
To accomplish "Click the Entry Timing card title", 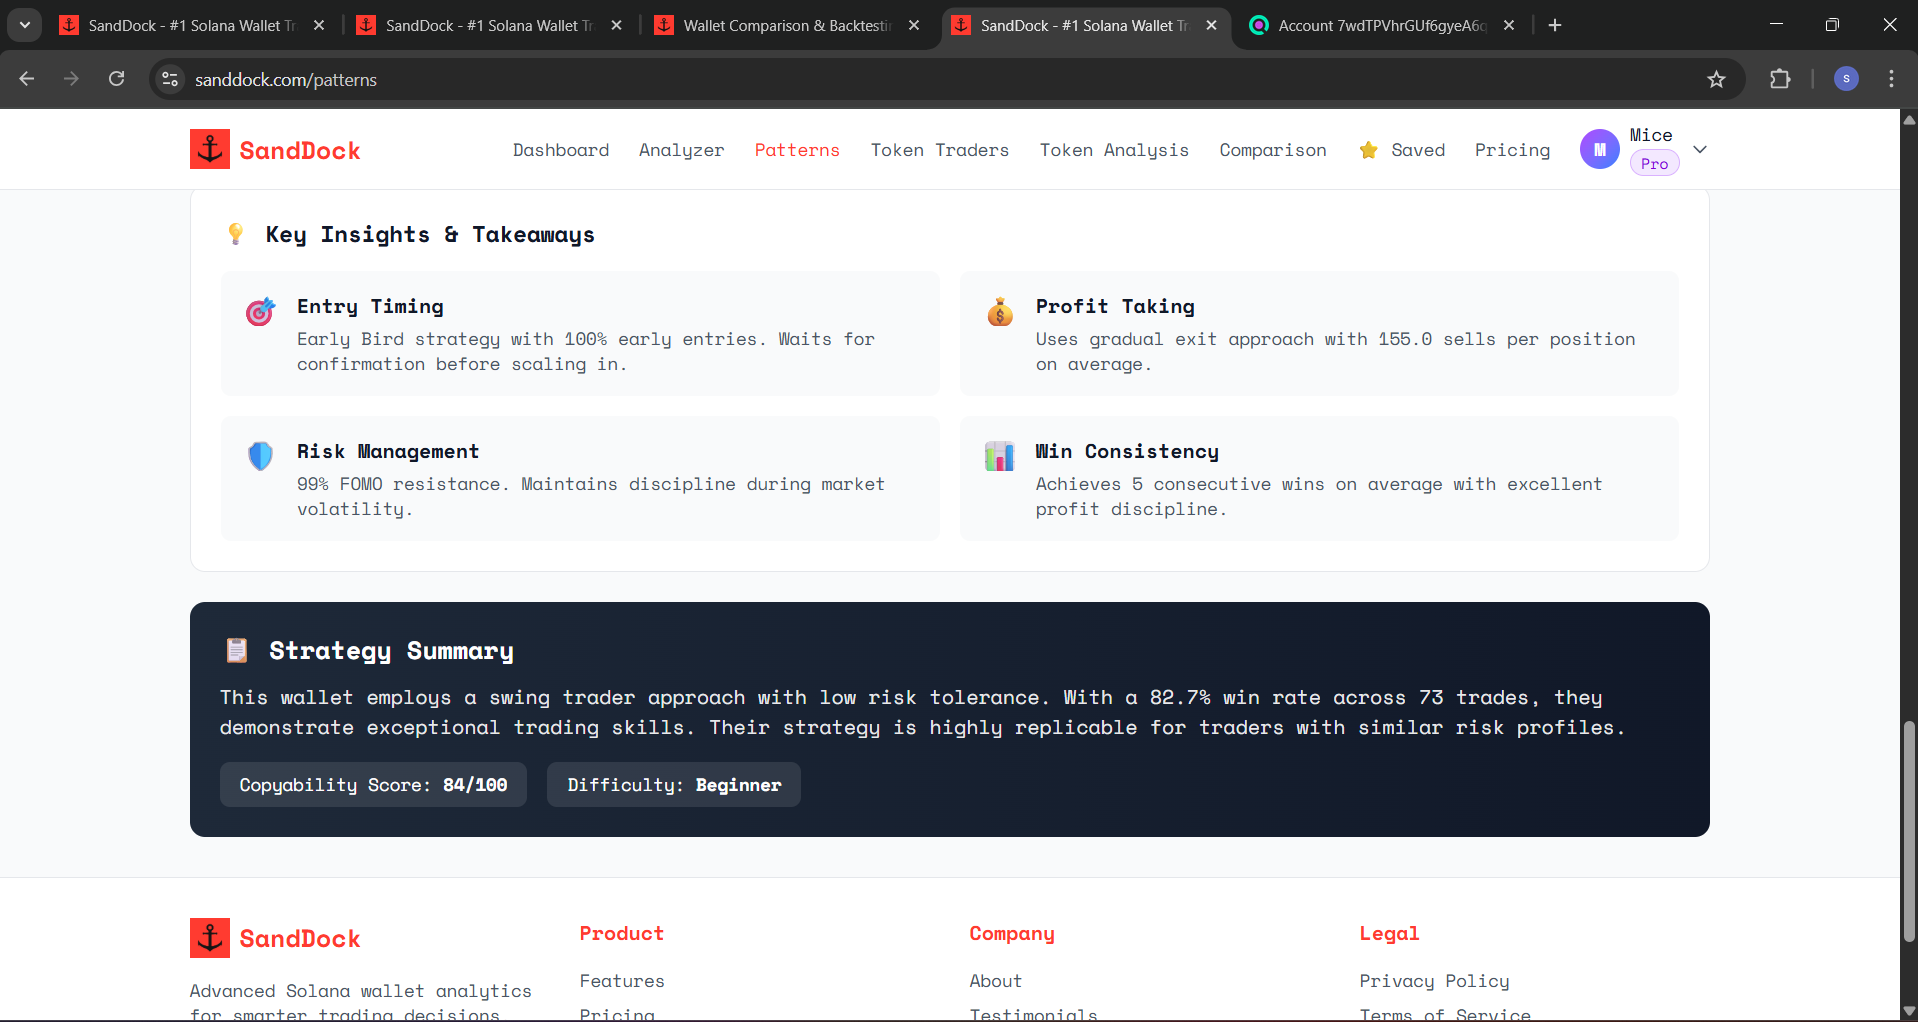I will tap(370, 307).
